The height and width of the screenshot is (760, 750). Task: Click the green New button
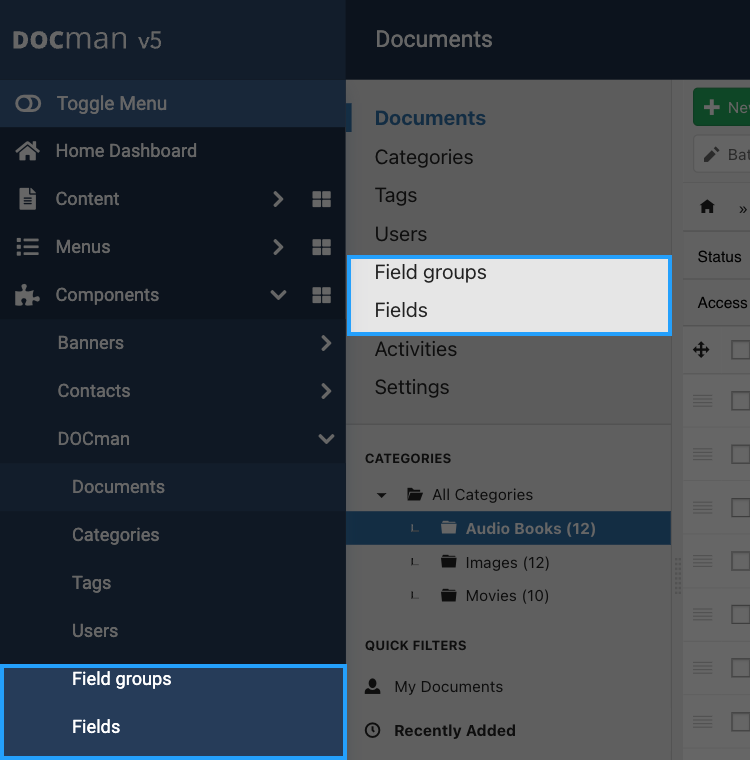[x=722, y=107]
